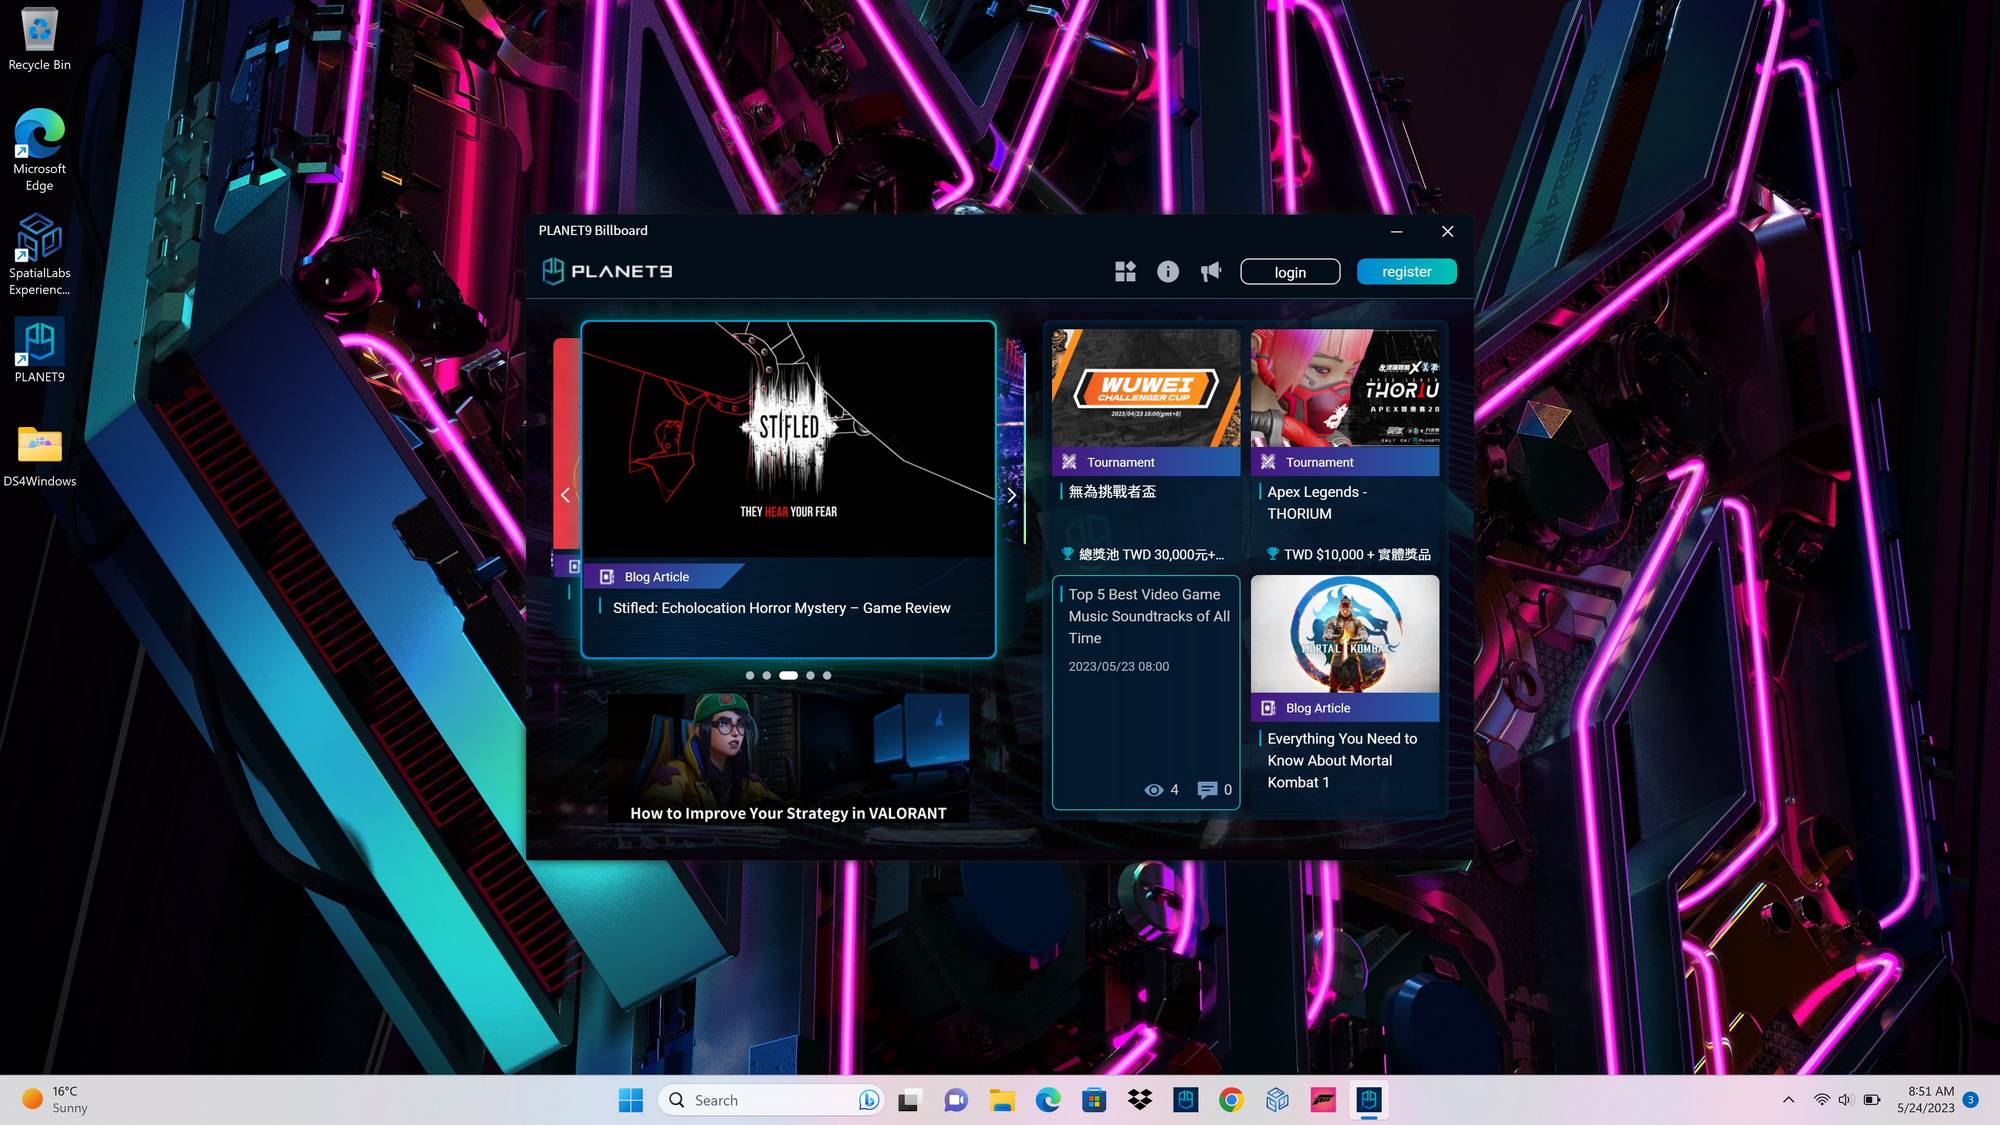Show hidden system tray icons chevron

pos(1788,1100)
